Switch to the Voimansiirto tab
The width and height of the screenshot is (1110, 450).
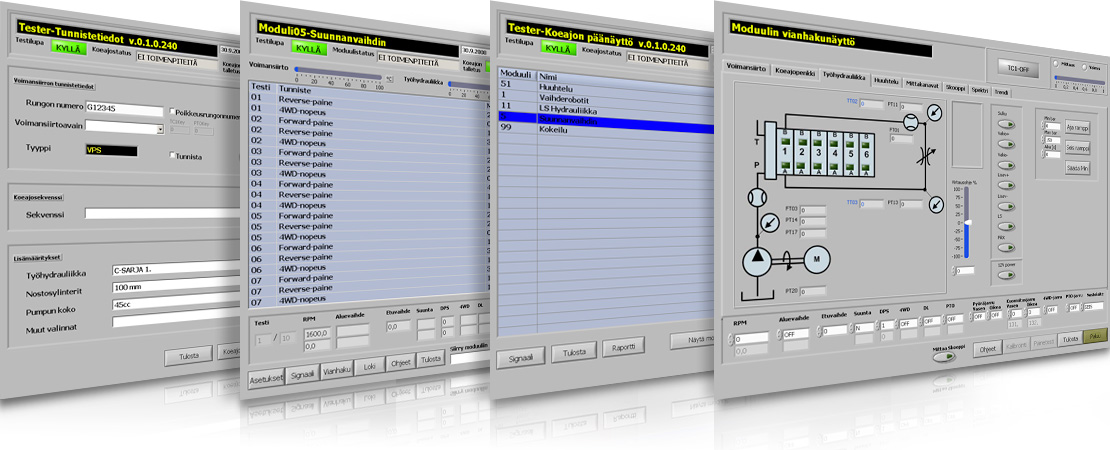(x=748, y=69)
